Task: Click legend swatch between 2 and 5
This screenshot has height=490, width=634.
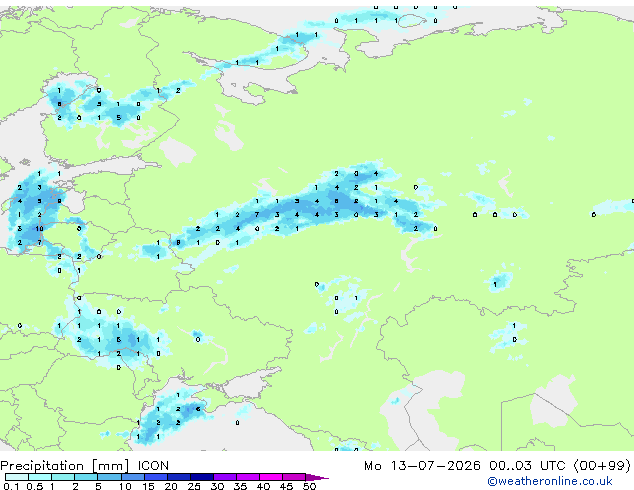Action: click(x=86, y=477)
